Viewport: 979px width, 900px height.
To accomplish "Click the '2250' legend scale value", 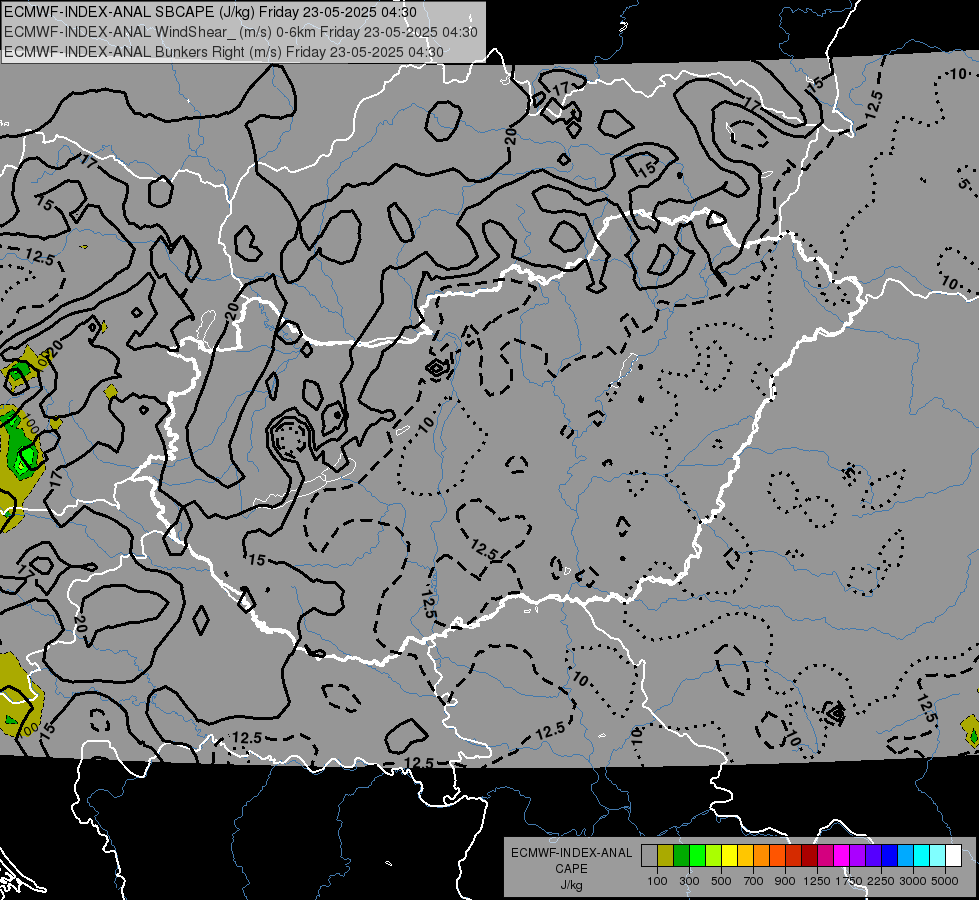I will tap(881, 881).
